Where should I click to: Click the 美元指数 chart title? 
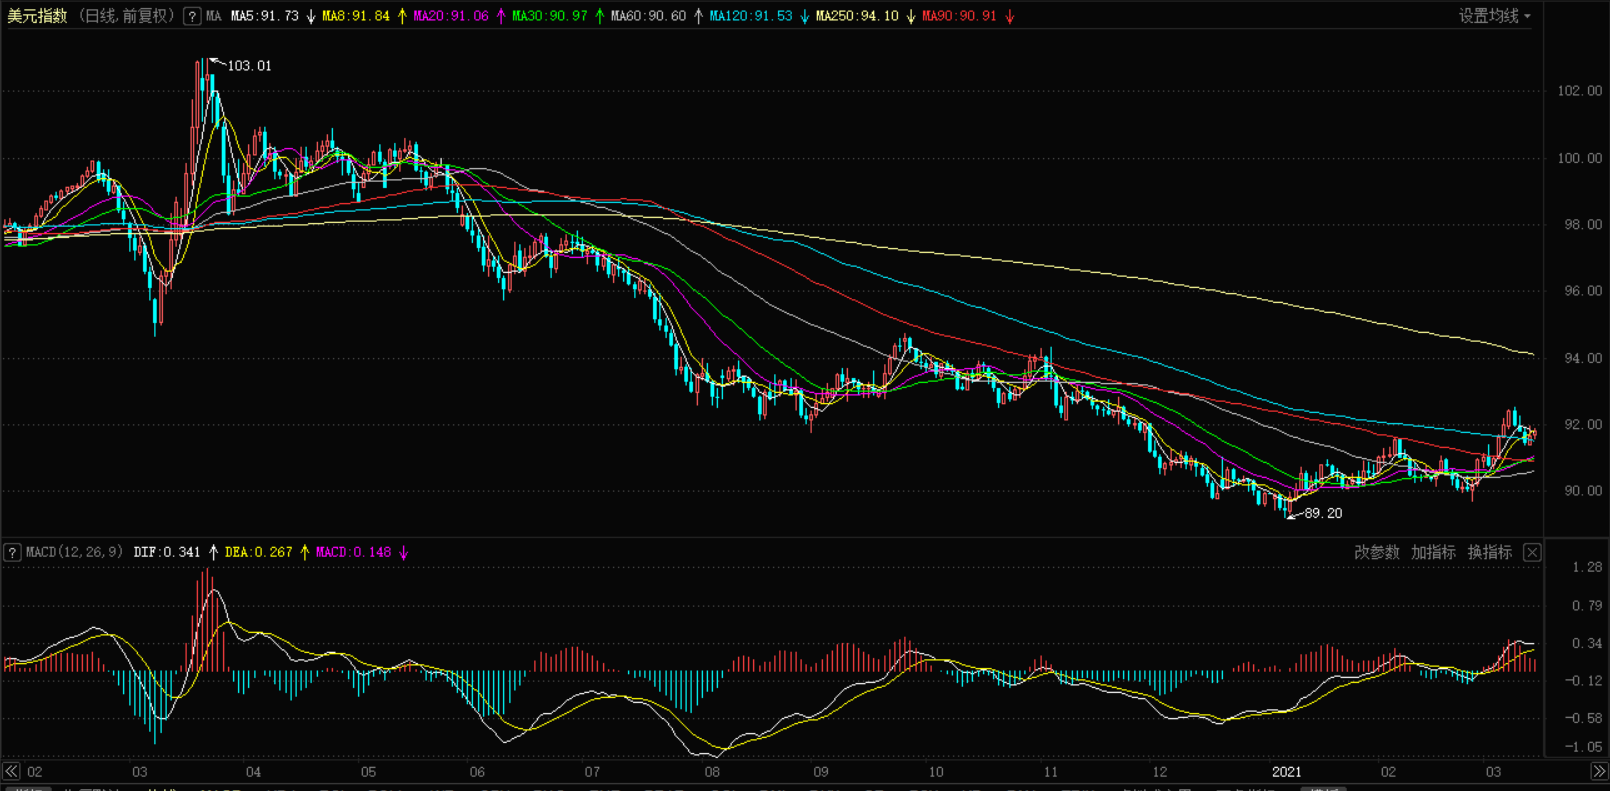(x=37, y=16)
